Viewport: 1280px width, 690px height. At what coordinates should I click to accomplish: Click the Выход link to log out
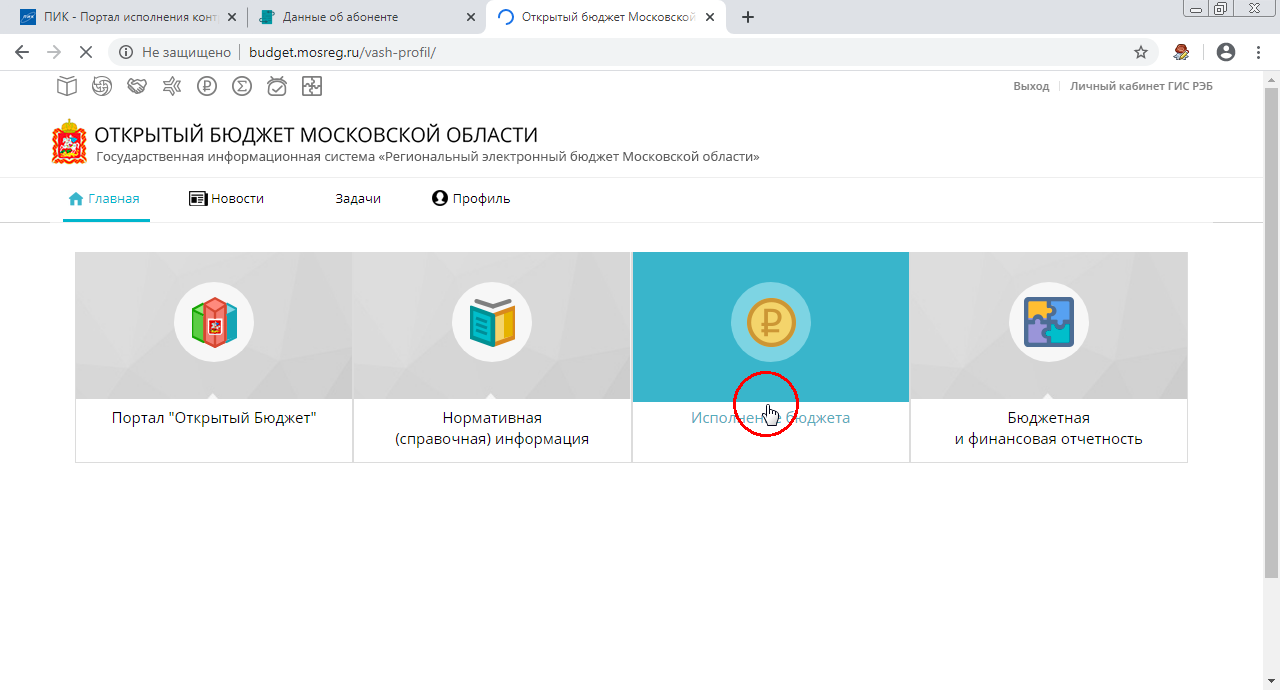click(x=1031, y=85)
